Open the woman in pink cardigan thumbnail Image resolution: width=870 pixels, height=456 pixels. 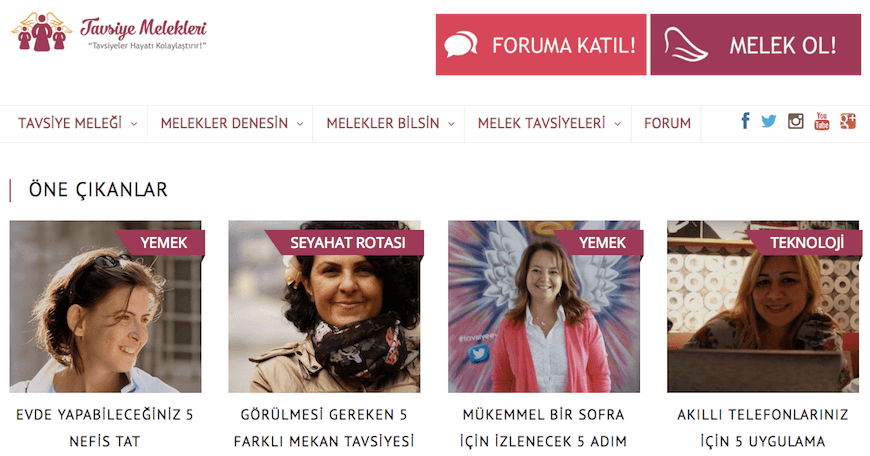coord(544,307)
